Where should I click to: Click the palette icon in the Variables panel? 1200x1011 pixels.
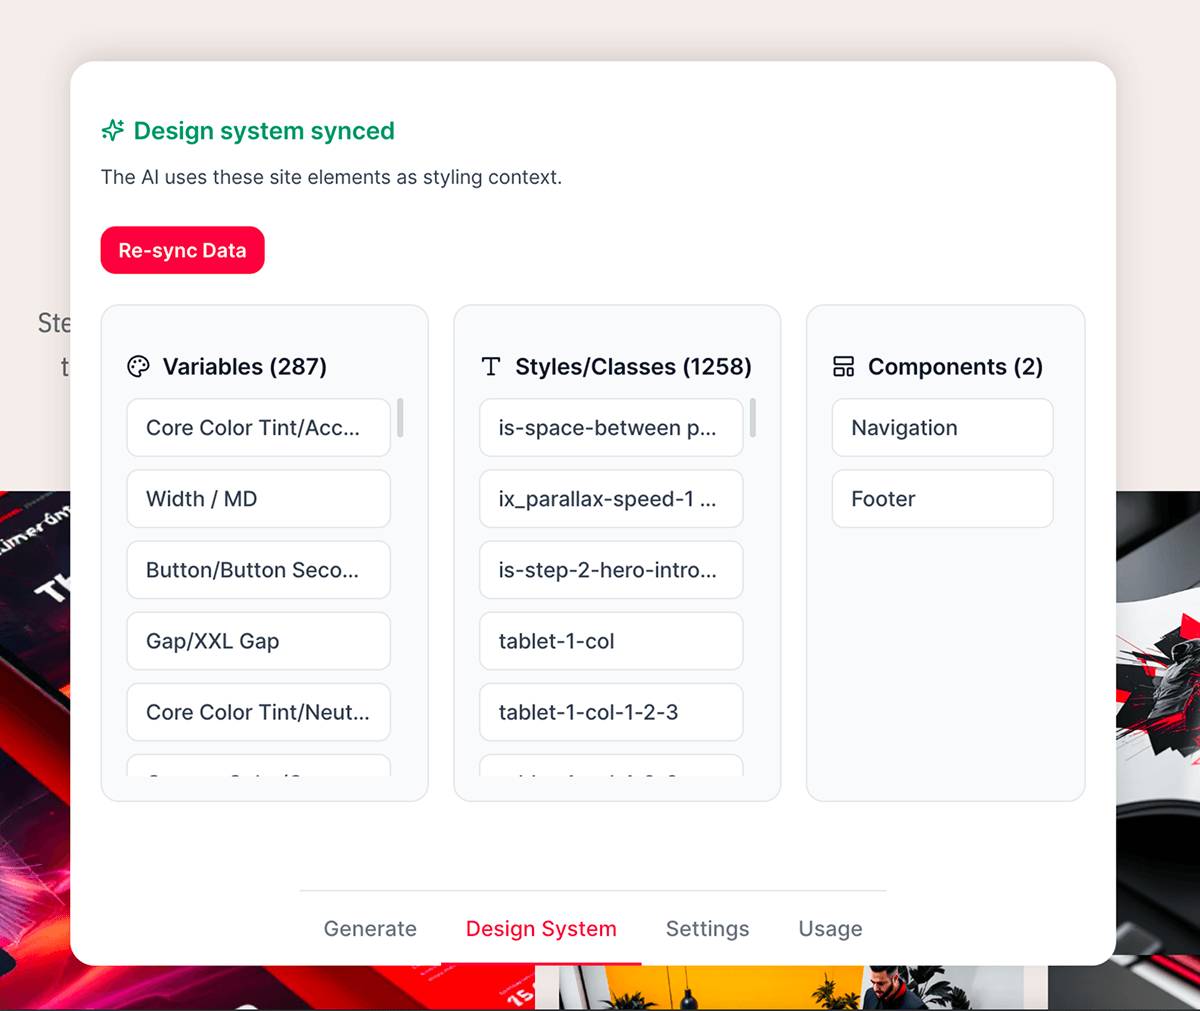[136, 366]
